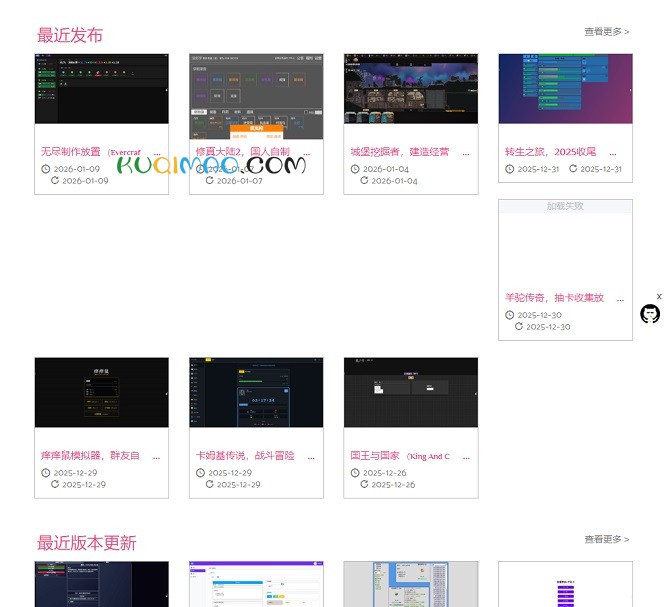Open thumbnail of 转生之旅 game
The image size is (666, 607).
point(565,89)
